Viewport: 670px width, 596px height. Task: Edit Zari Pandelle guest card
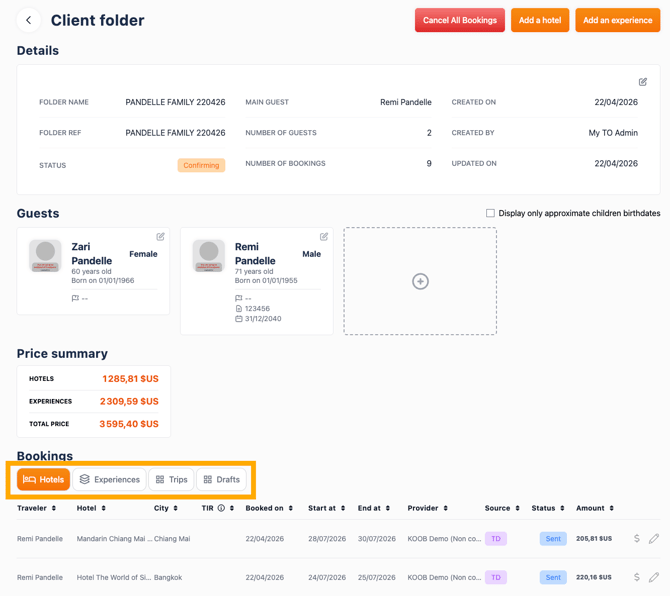(x=160, y=237)
